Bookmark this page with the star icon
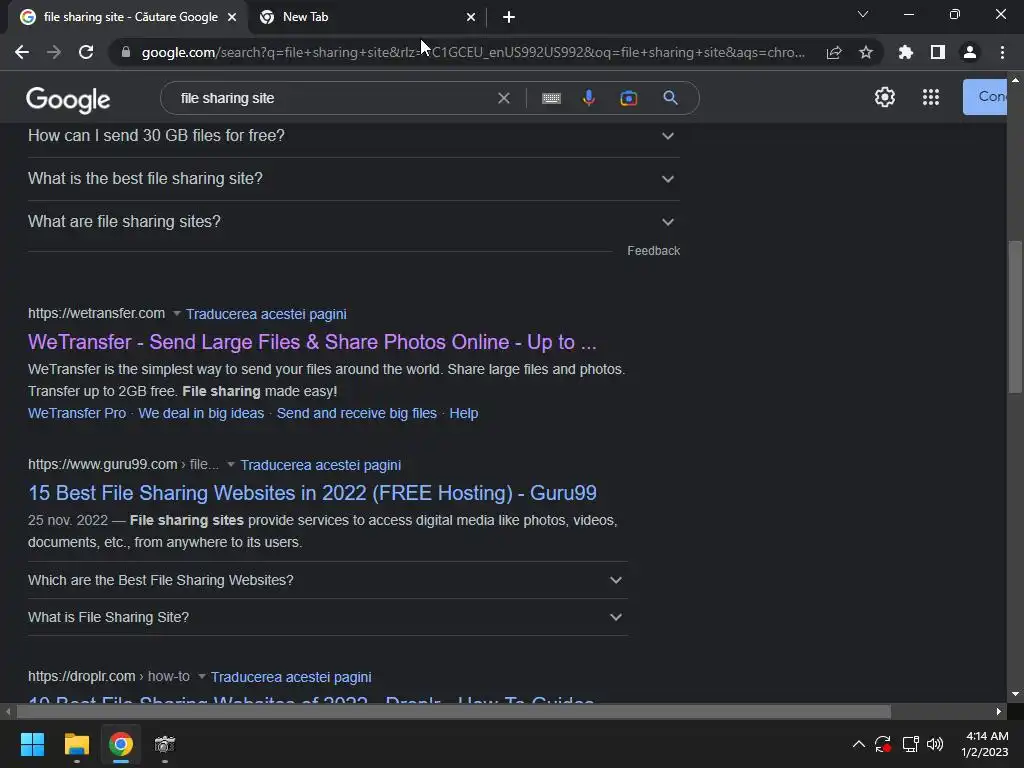 866,52
